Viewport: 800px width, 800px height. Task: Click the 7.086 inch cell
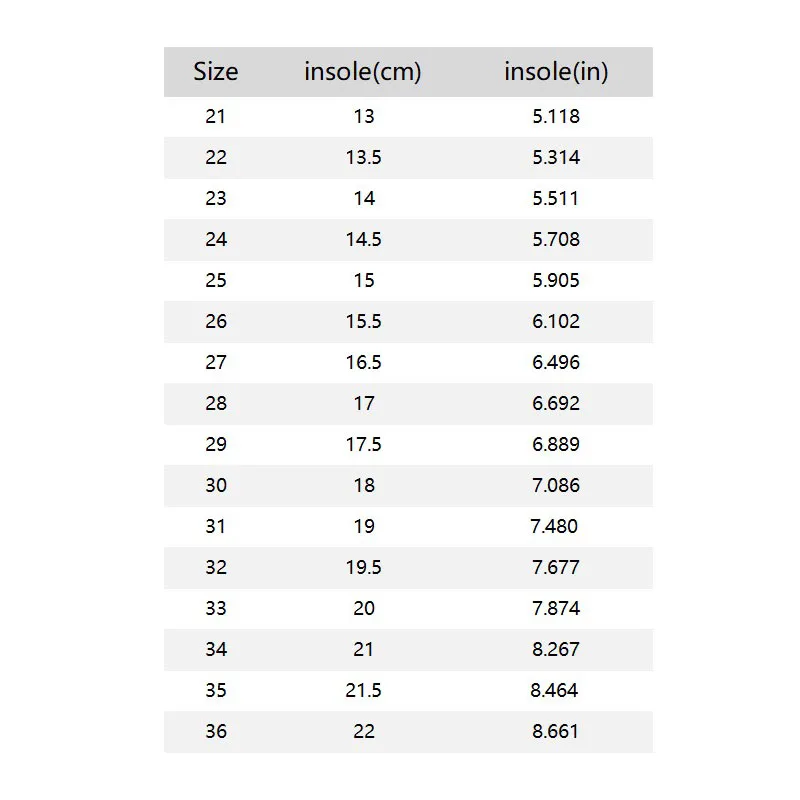click(556, 485)
